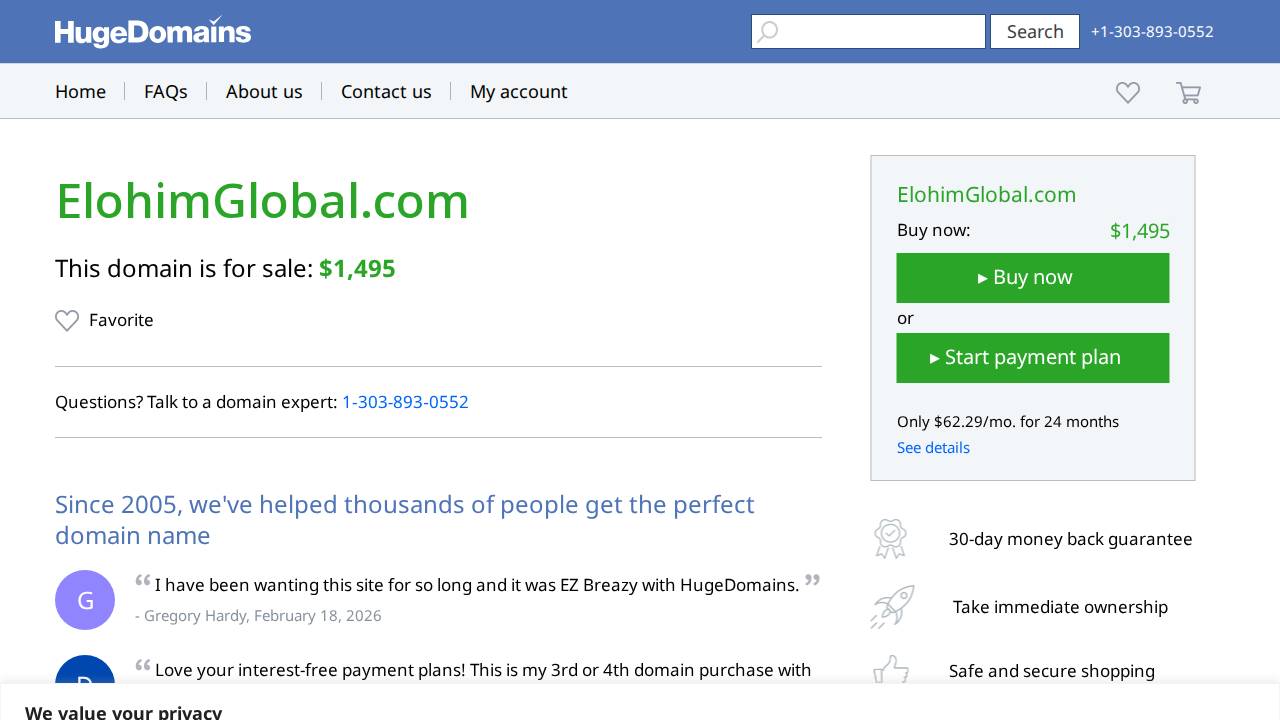Open the FAQs page

166,91
